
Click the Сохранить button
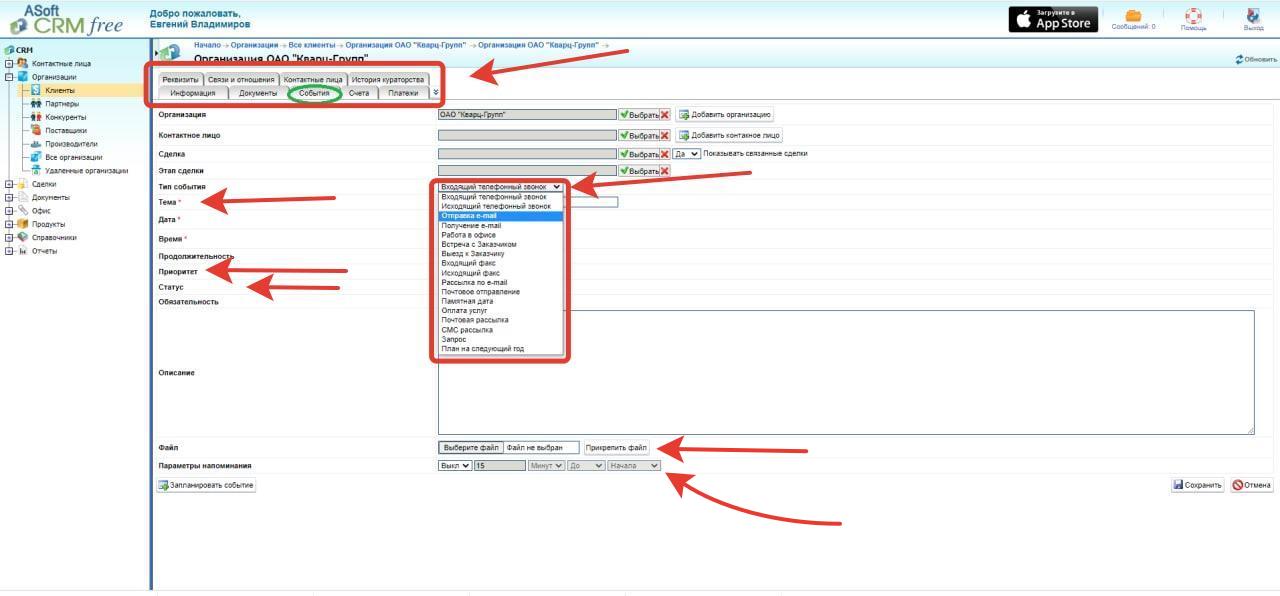tap(1197, 485)
